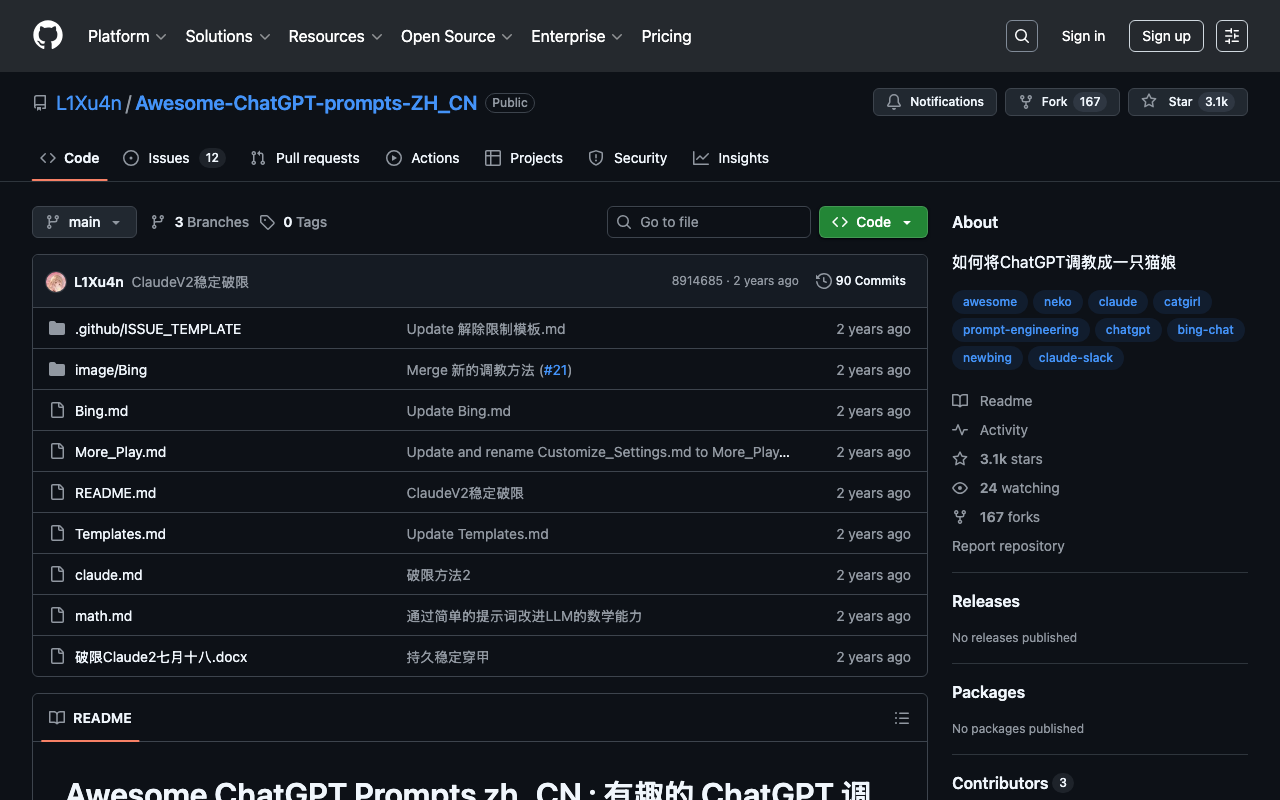Switch to the Issues tab

pos(173,158)
